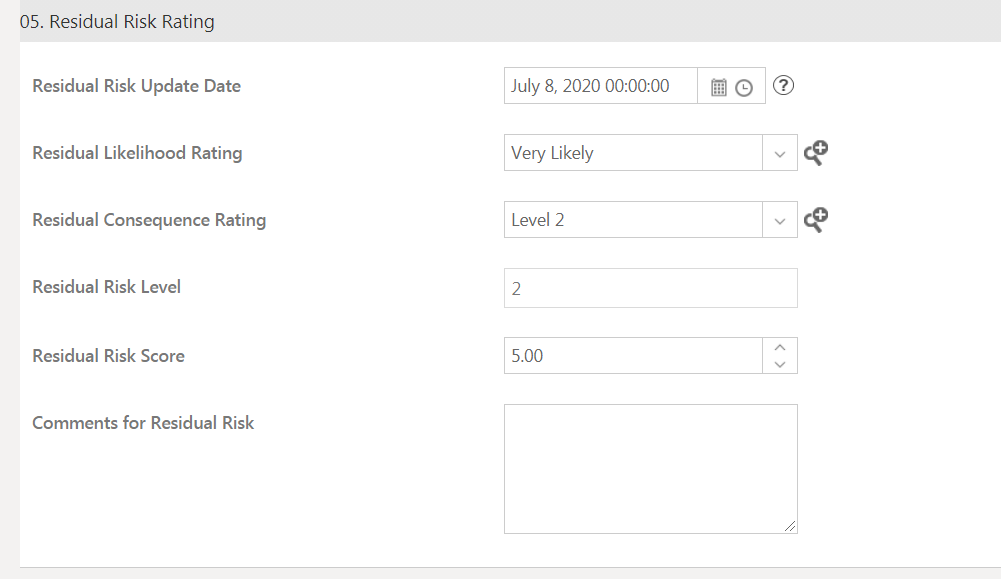Decrease Residual Risk Score with down arrow
The width and height of the screenshot is (1001, 579).
(x=780, y=364)
